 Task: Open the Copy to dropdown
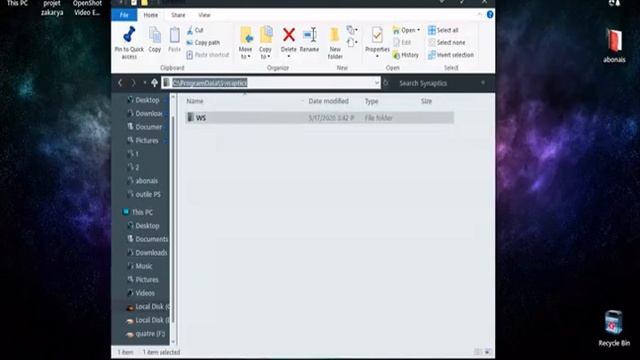pyautogui.click(x=266, y=42)
